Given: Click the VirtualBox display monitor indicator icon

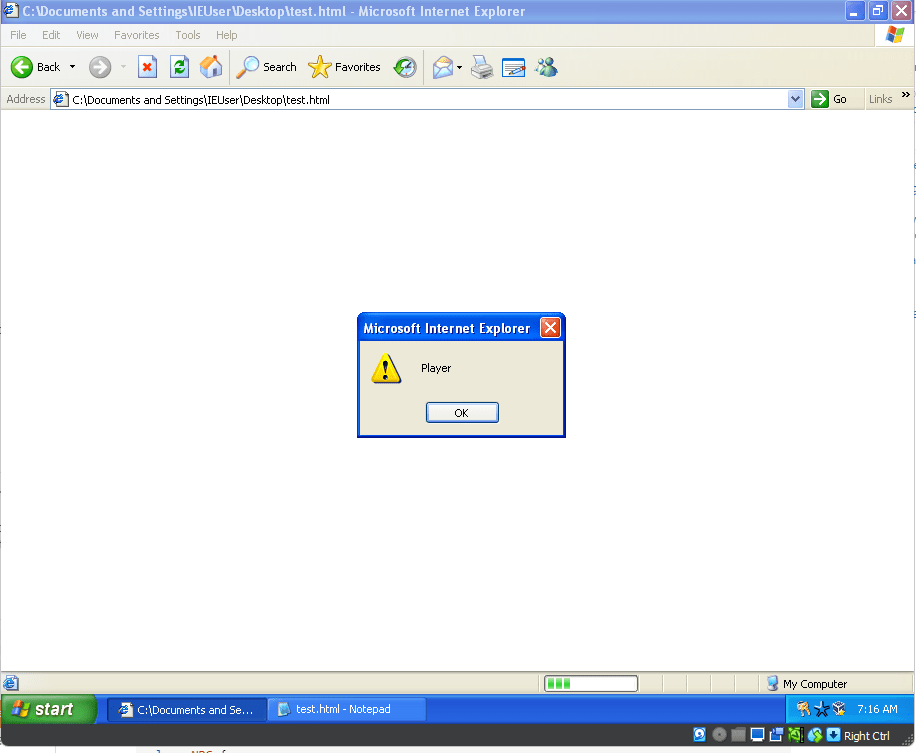Looking at the screenshot, I should coord(757,735).
